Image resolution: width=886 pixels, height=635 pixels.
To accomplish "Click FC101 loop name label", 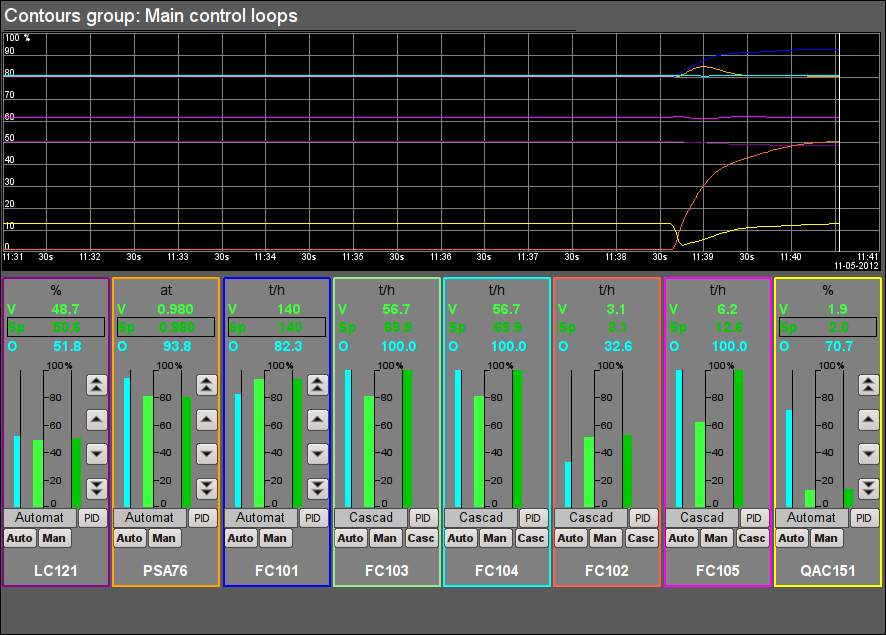I will (x=276, y=571).
